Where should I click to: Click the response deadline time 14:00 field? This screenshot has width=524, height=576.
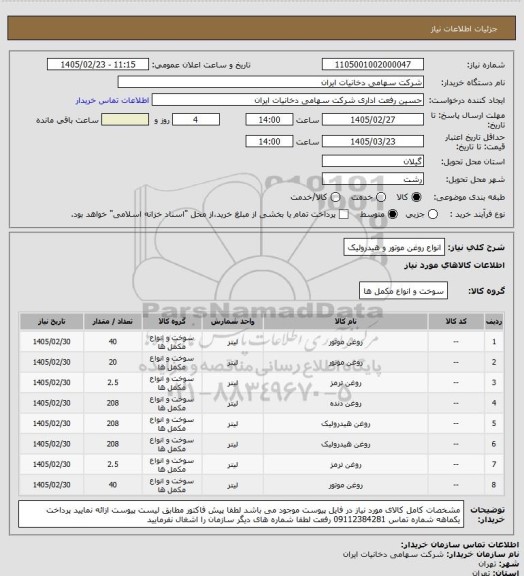tap(269, 120)
